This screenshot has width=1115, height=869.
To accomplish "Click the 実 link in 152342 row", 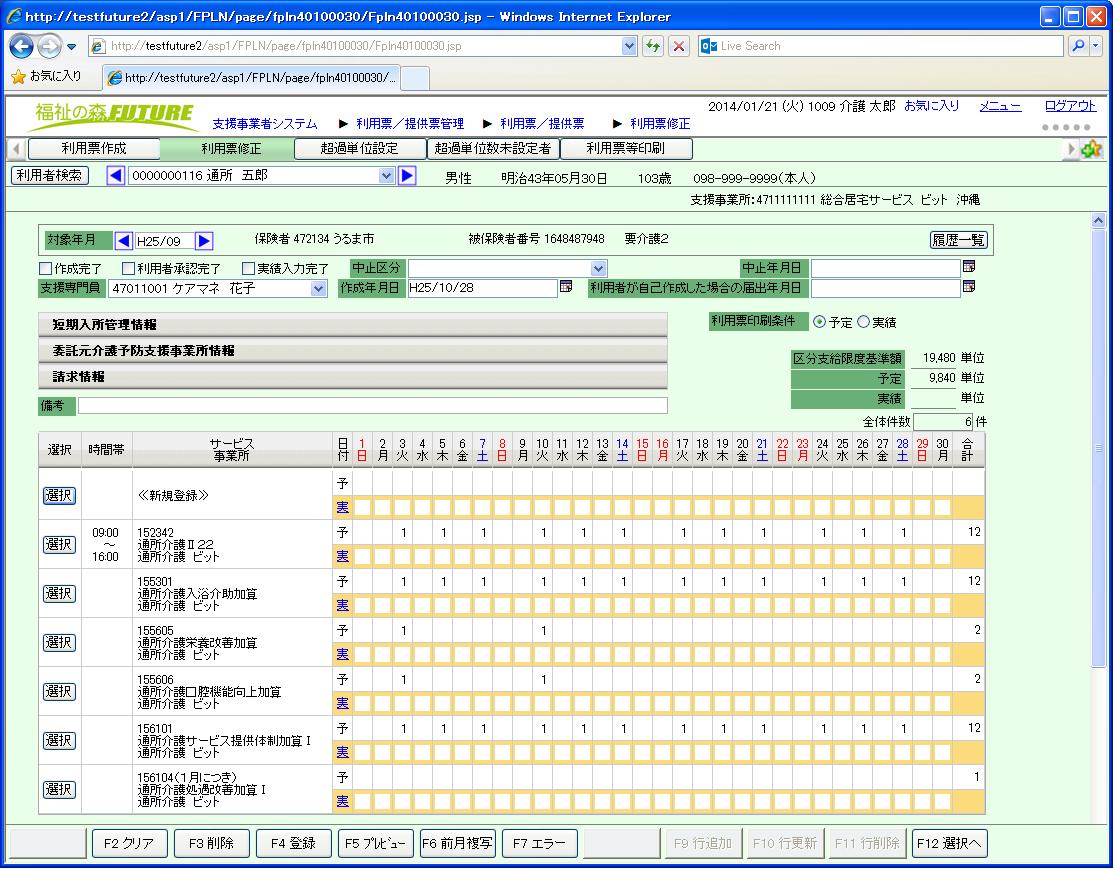I will 342,556.
